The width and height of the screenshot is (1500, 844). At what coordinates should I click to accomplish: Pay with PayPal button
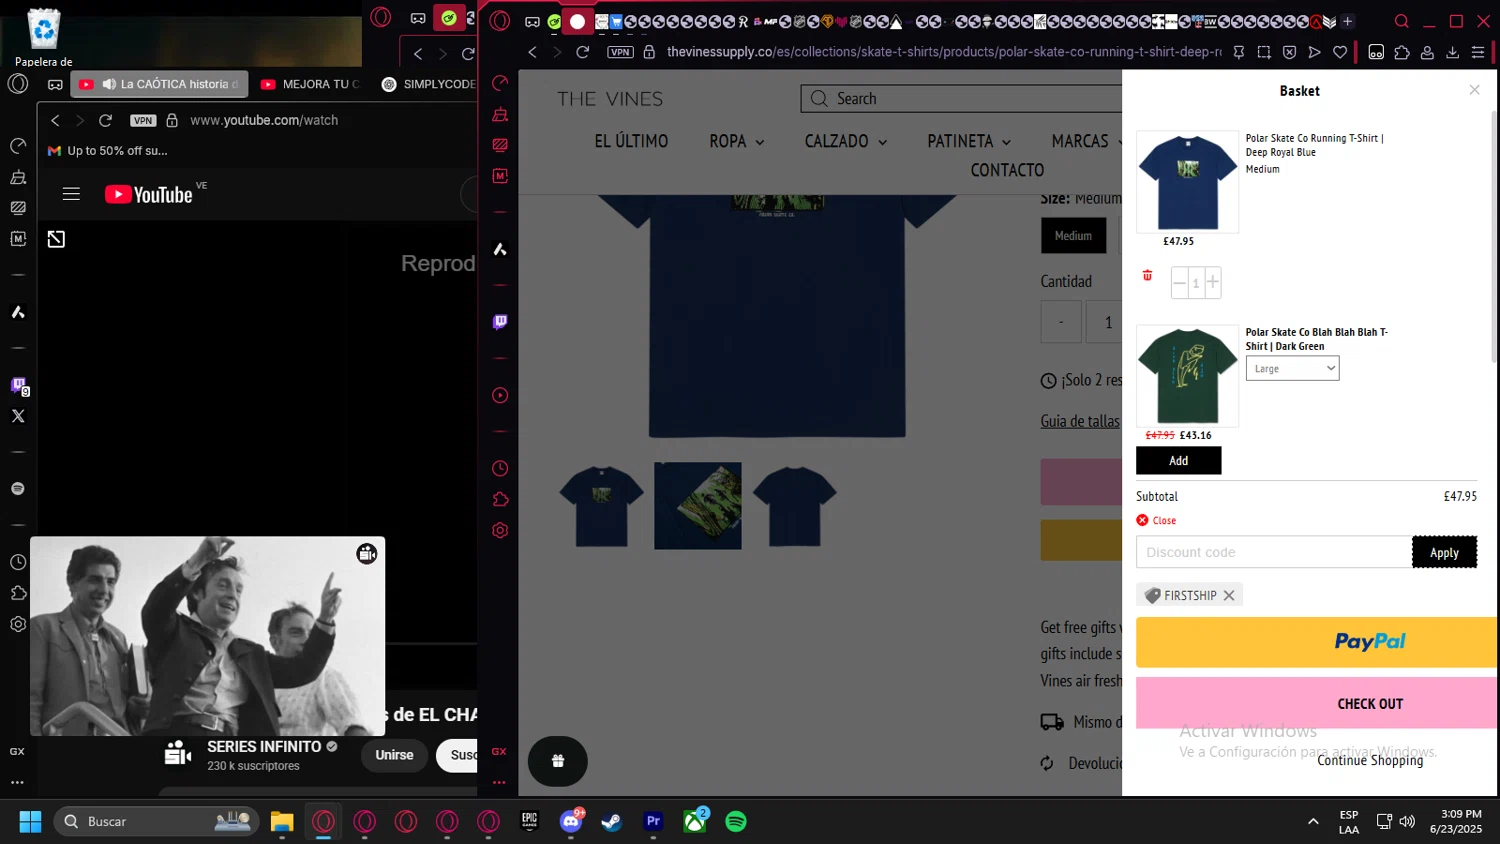1316,642
